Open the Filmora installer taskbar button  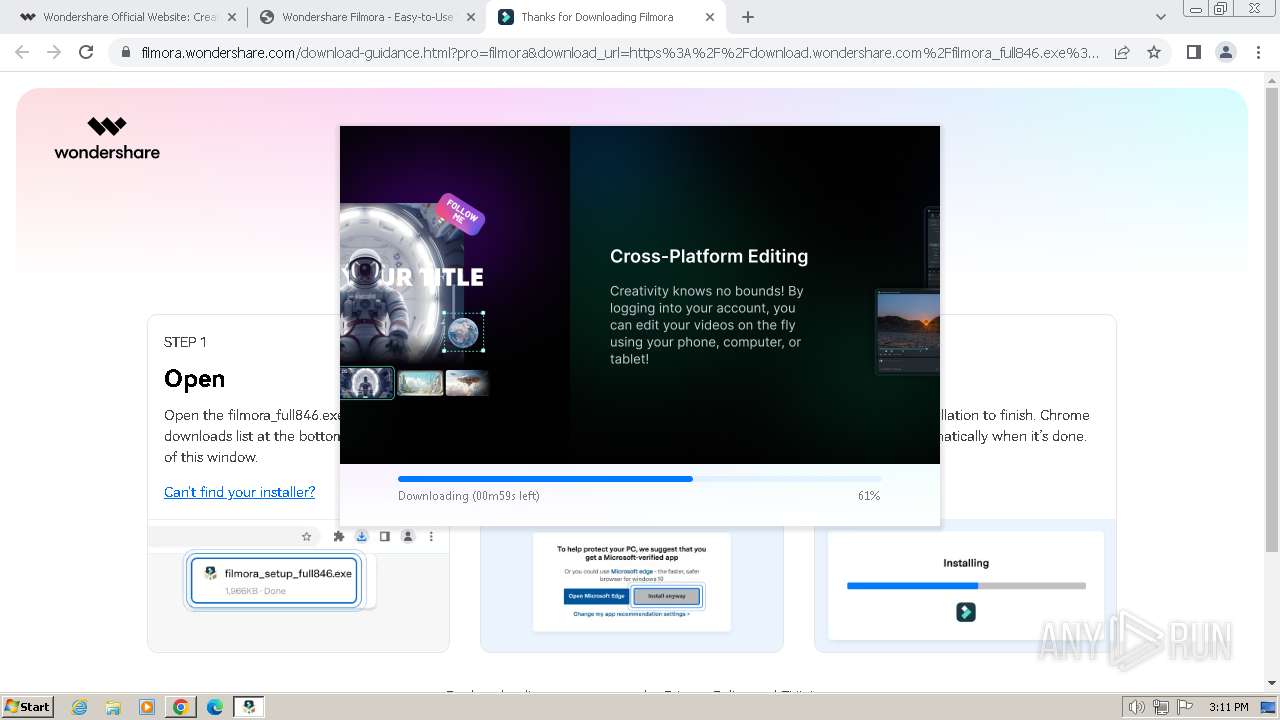pos(249,707)
